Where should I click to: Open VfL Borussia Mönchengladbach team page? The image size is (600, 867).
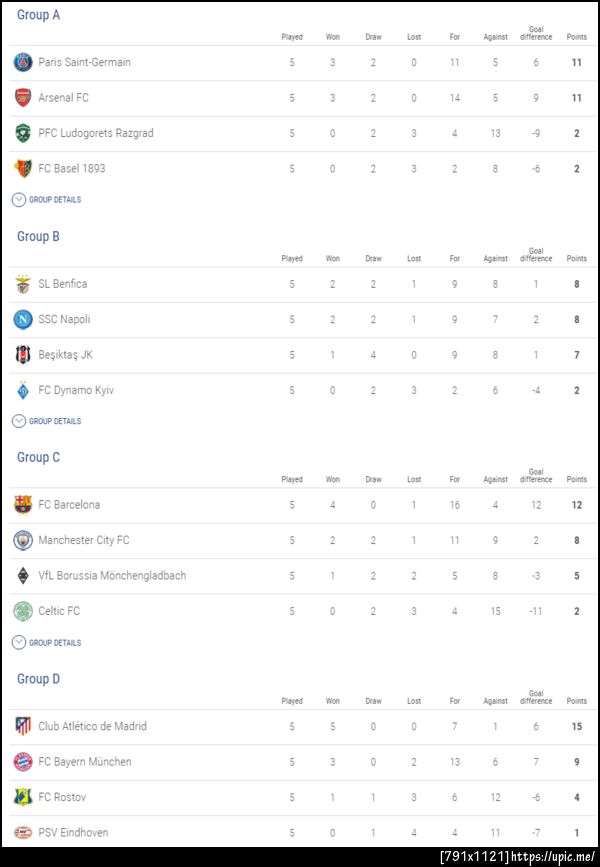pyautogui.click(x=112, y=576)
